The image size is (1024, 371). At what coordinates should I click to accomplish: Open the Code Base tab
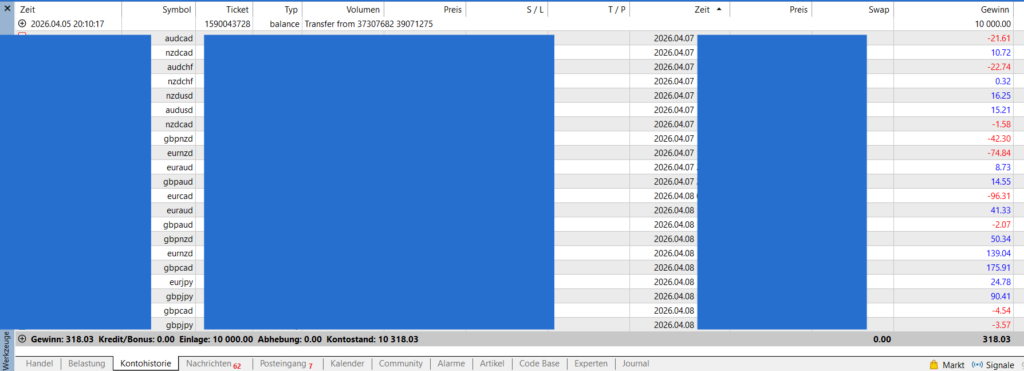pos(539,364)
